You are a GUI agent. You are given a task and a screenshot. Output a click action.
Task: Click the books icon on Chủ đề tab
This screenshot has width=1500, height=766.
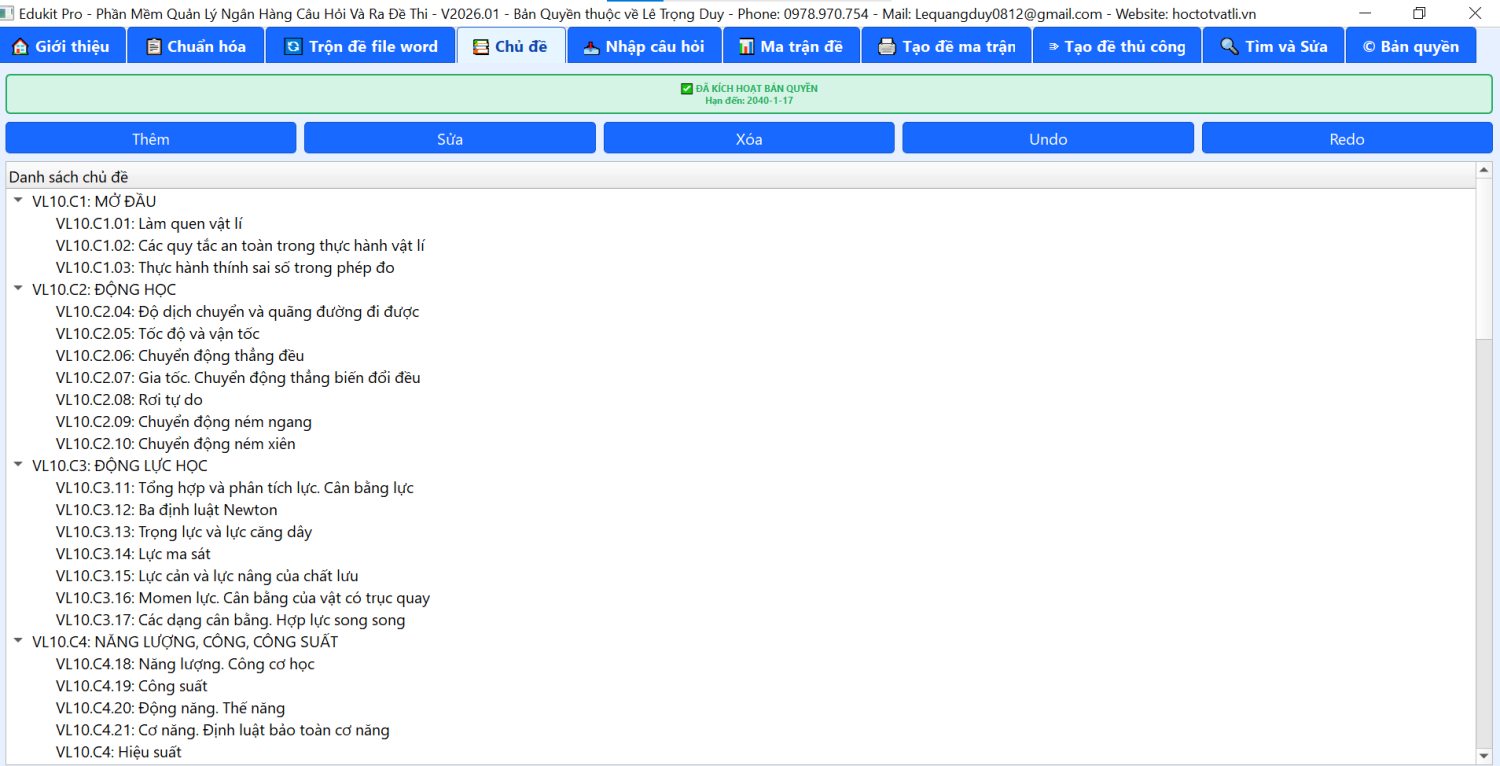481,47
